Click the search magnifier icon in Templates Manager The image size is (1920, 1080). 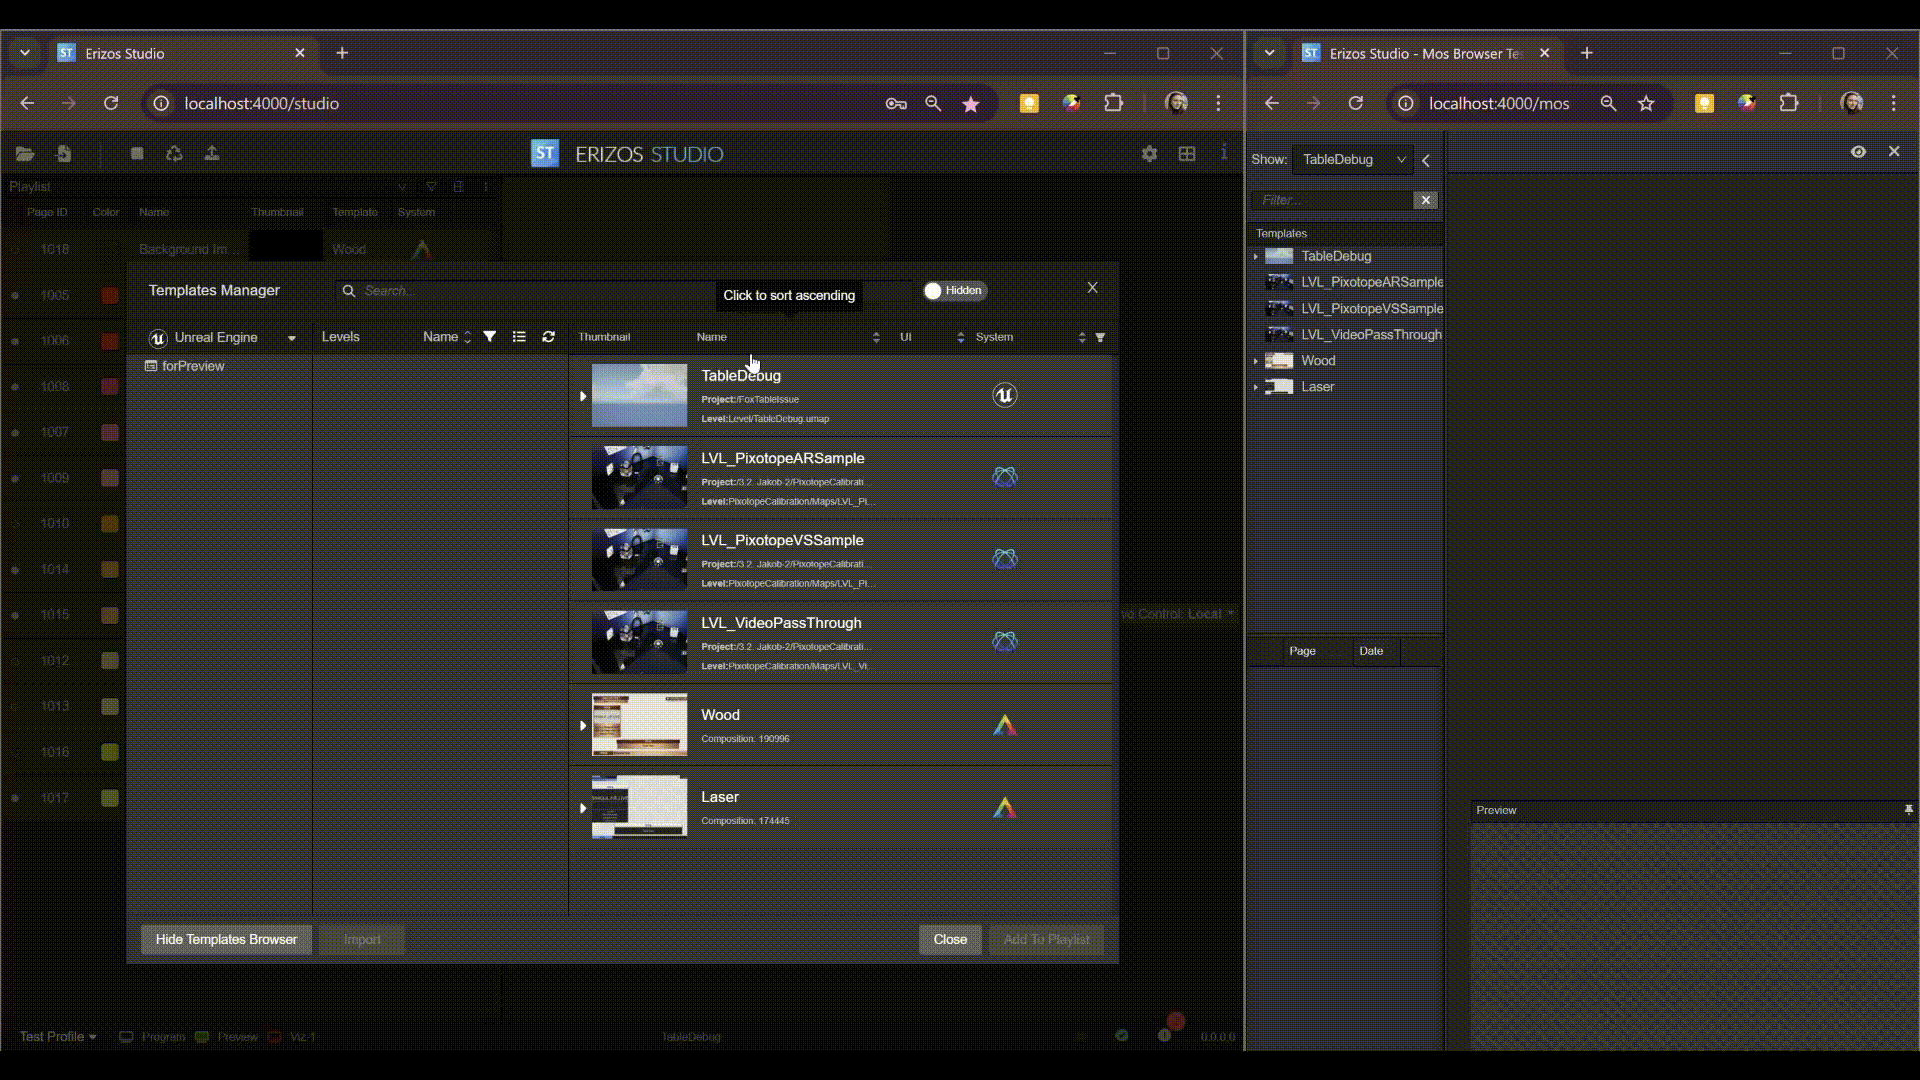[349, 291]
